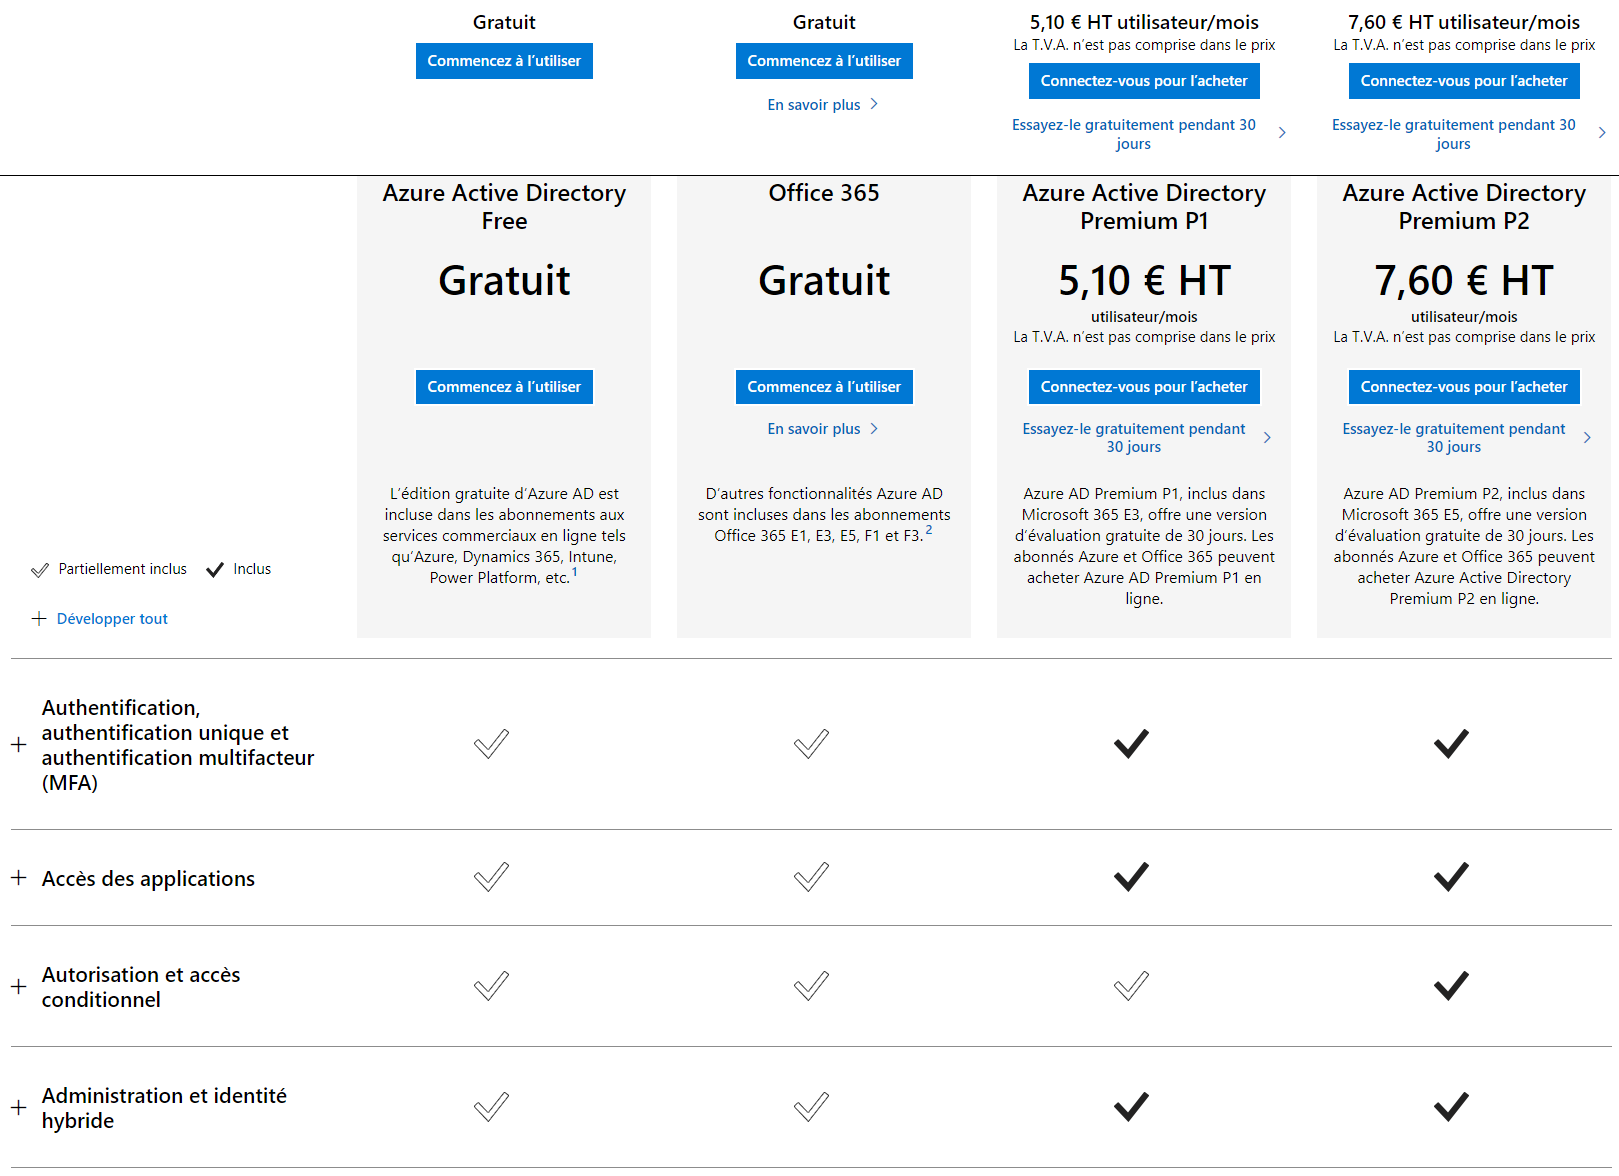Image resolution: width=1619 pixels, height=1176 pixels.
Task: Open Essayez-le gratuitement 30 jours in Premium P2 card
Action: tap(1454, 438)
